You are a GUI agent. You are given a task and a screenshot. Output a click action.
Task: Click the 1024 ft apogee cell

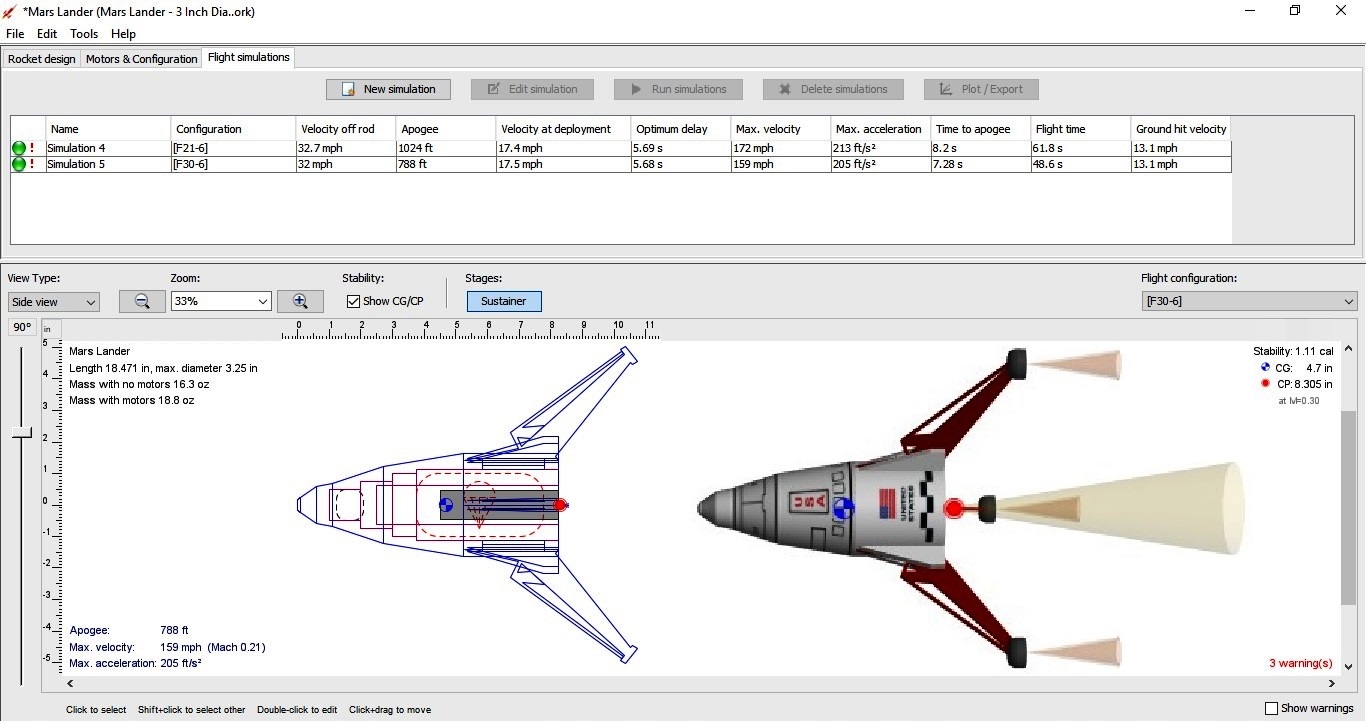click(x=446, y=148)
